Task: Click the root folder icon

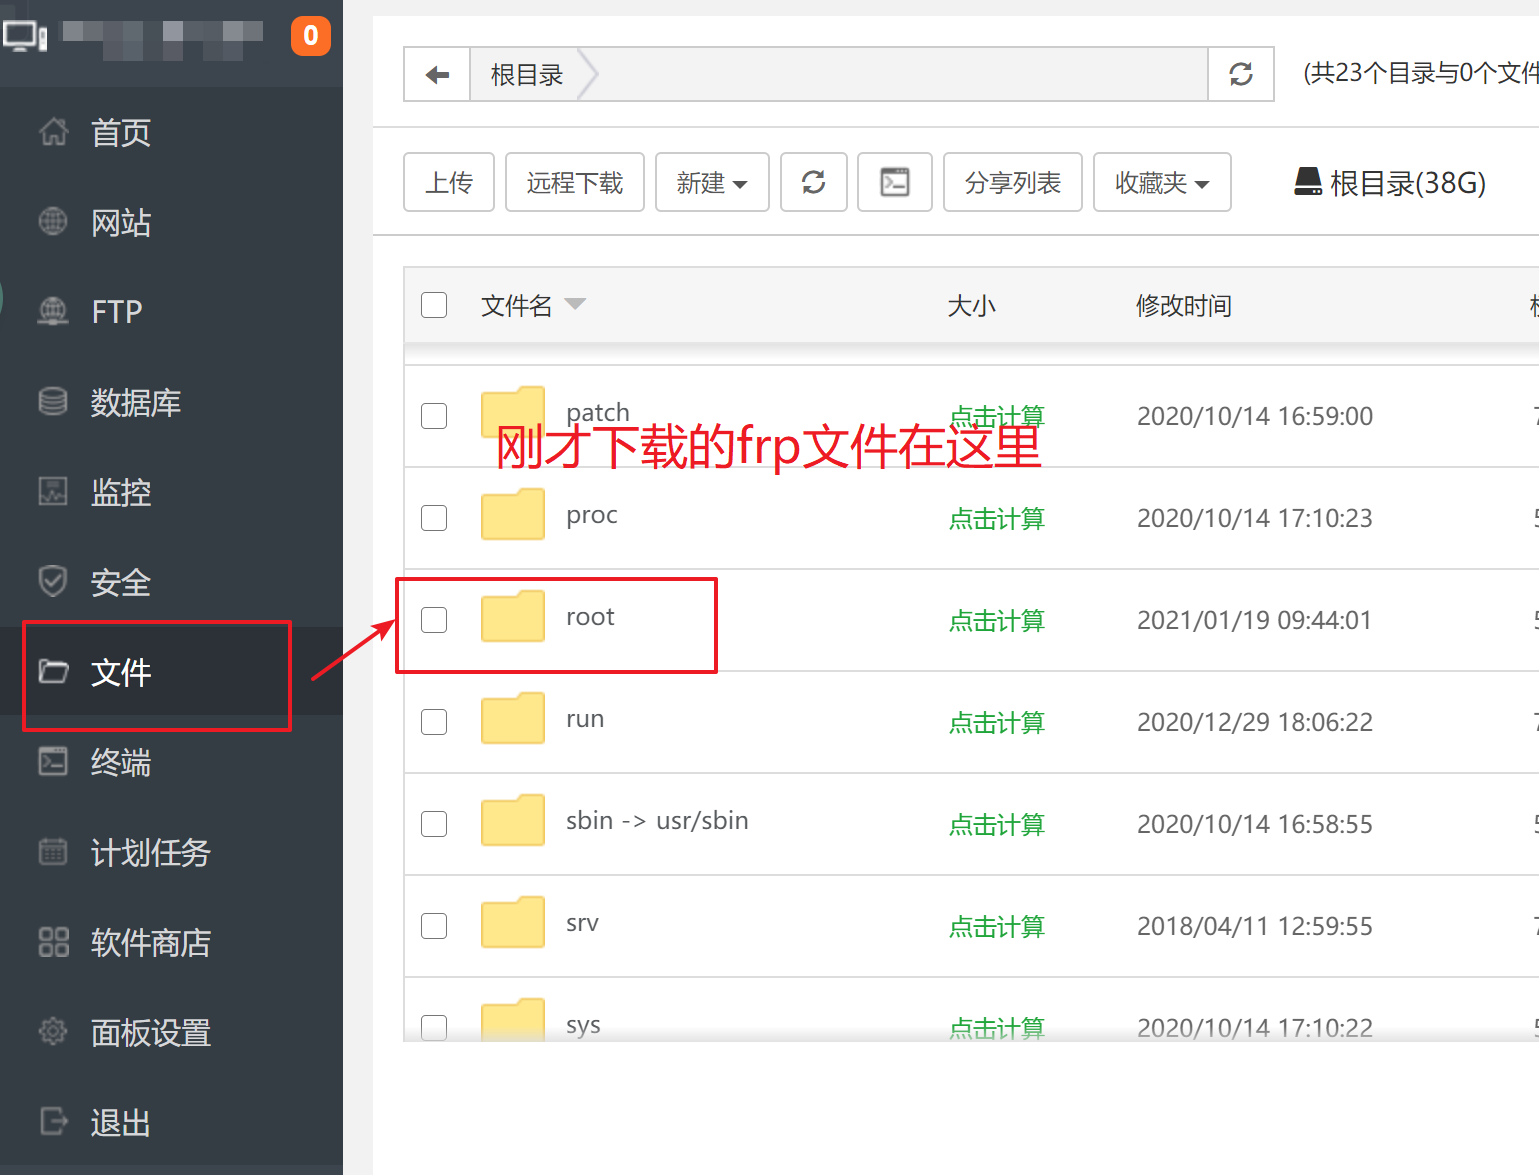Action: click(513, 616)
